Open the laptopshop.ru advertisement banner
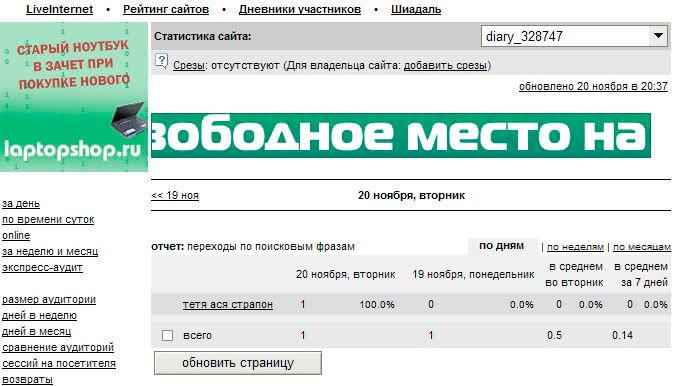 (x=74, y=97)
